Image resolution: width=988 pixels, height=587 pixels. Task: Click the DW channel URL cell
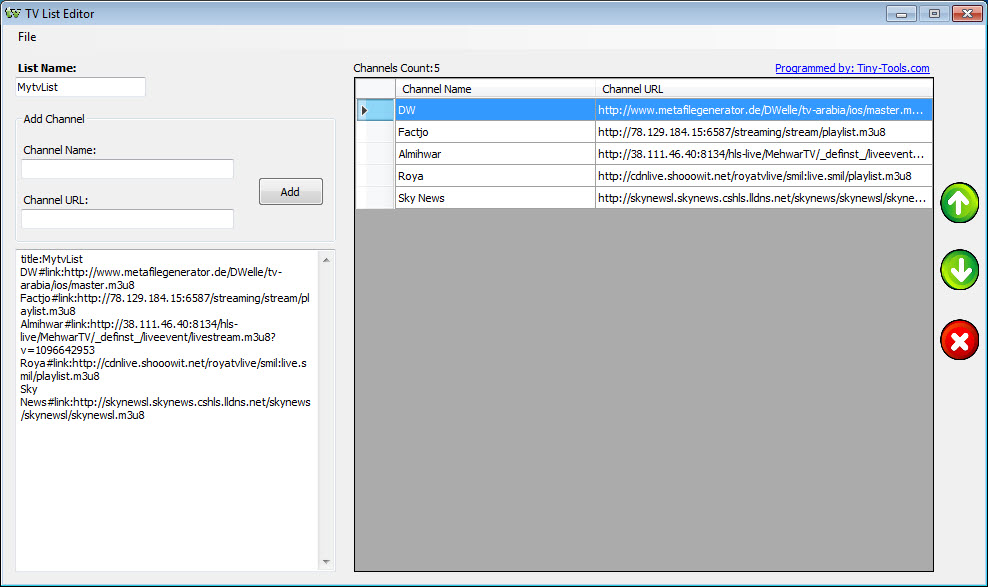764,110
